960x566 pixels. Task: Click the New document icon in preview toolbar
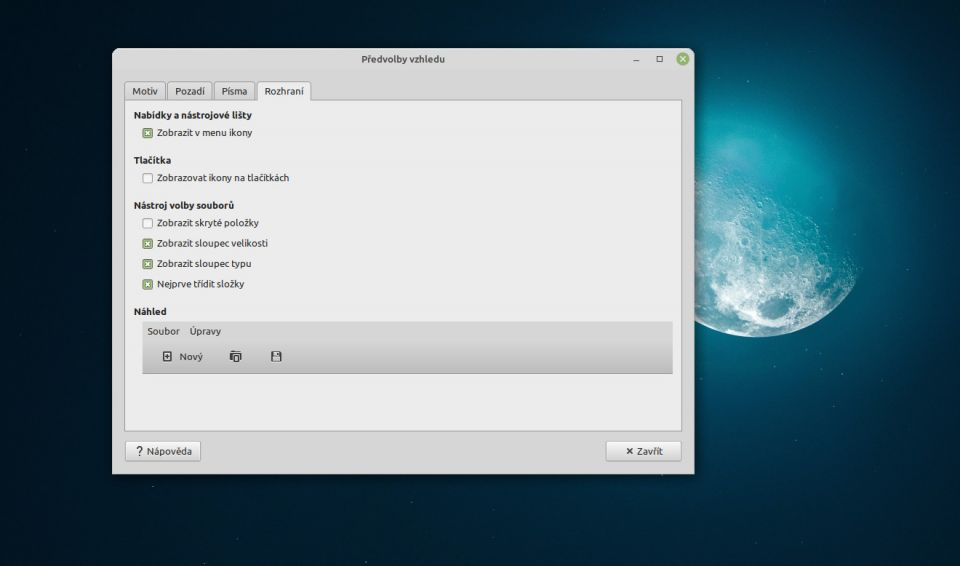(167, 357)
